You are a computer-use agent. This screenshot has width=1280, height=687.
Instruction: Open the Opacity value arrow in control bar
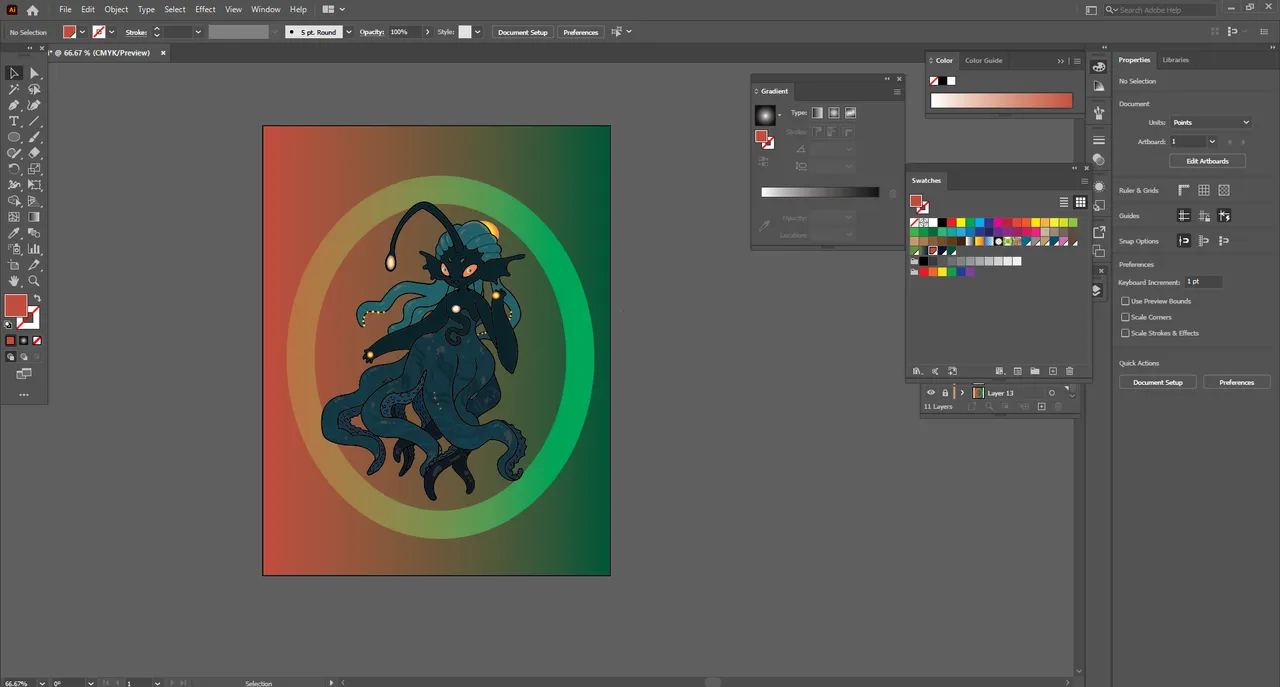427,32
